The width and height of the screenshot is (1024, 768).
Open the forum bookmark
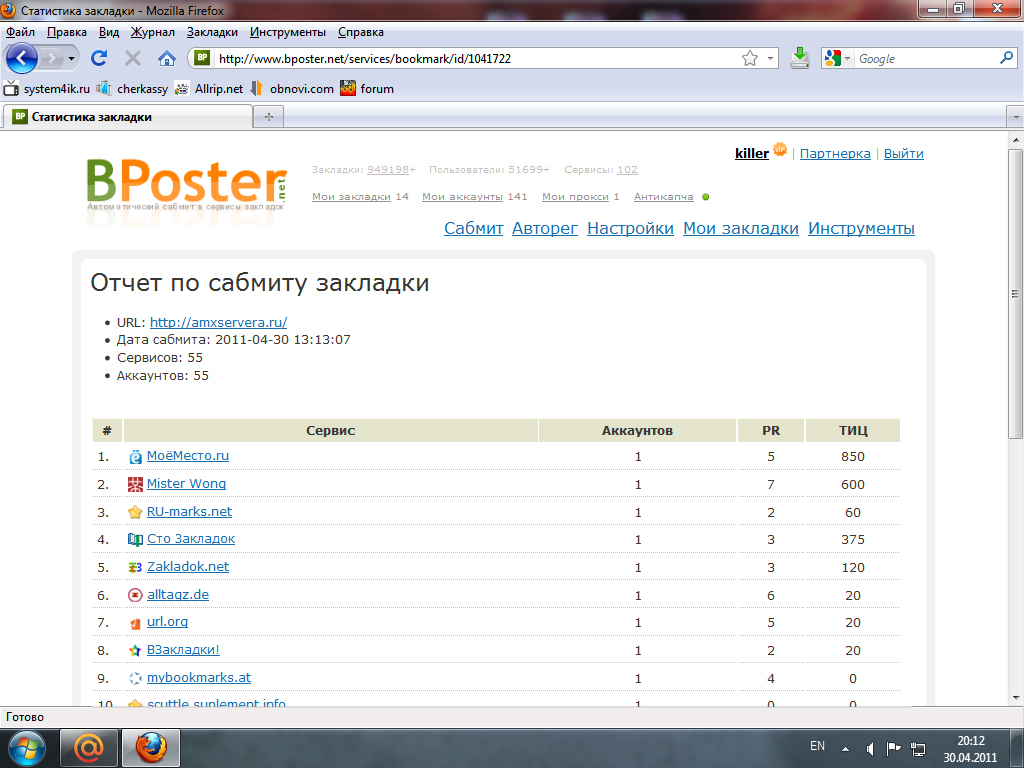(367, 89)
